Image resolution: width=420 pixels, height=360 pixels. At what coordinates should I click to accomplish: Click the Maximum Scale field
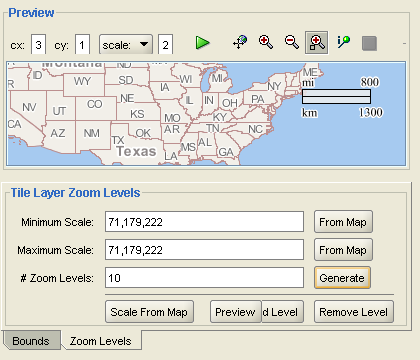[204, 250]
